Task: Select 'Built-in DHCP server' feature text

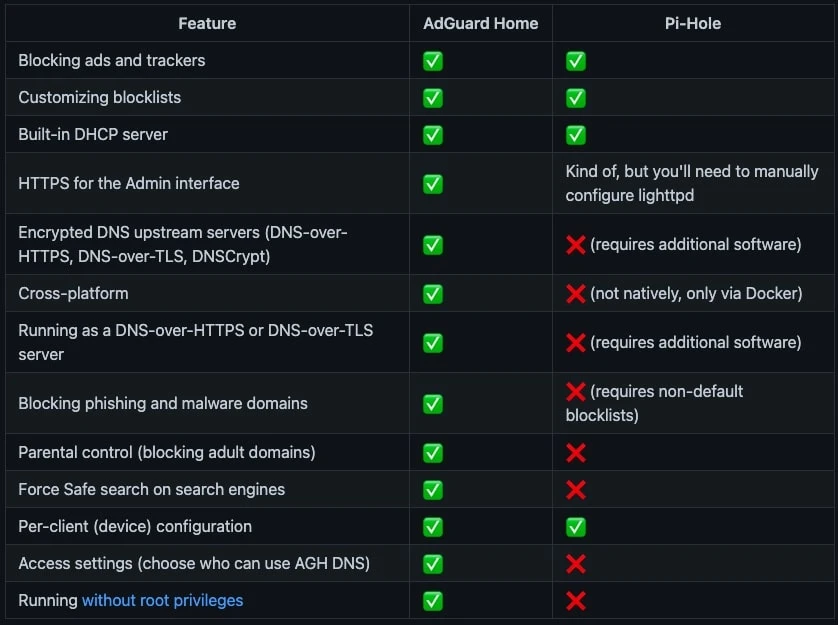Action: [x=93, y=134]
